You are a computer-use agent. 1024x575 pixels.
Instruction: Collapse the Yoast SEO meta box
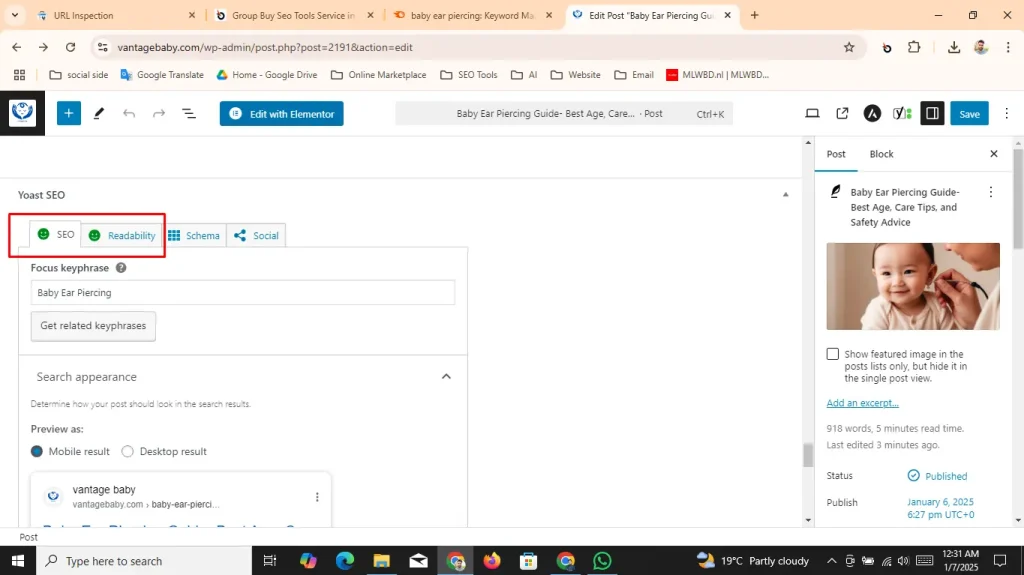[x=785, y=195]
